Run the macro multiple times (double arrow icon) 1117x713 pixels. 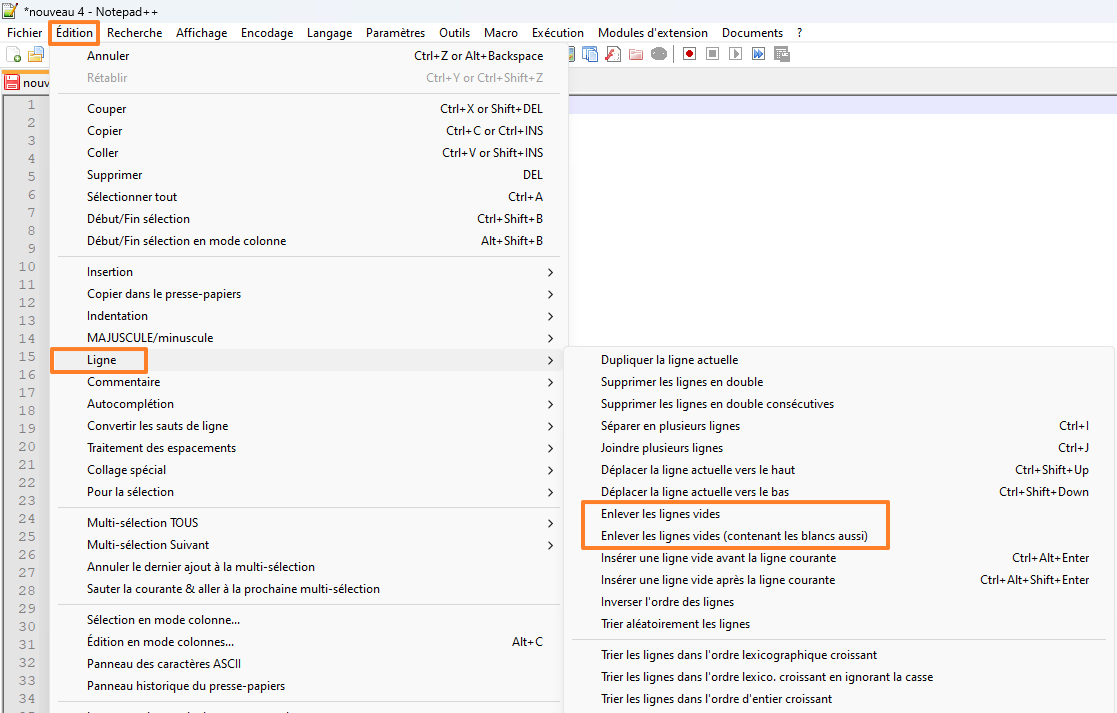coord(758,54)
